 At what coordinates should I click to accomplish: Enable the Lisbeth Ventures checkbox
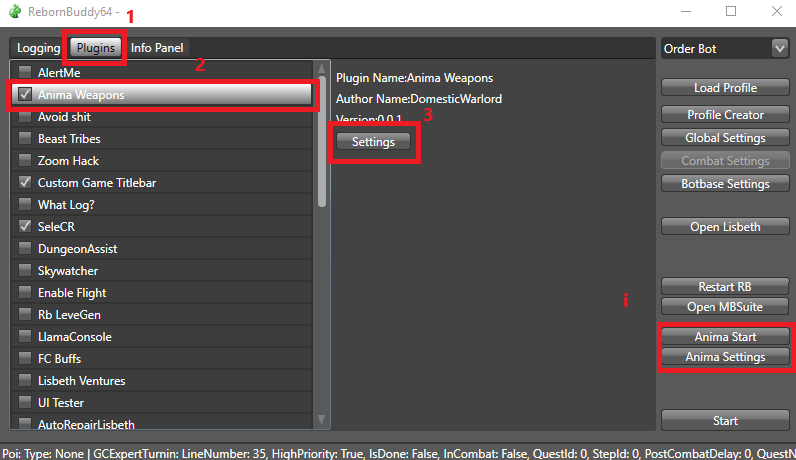[x=24, y=380]
